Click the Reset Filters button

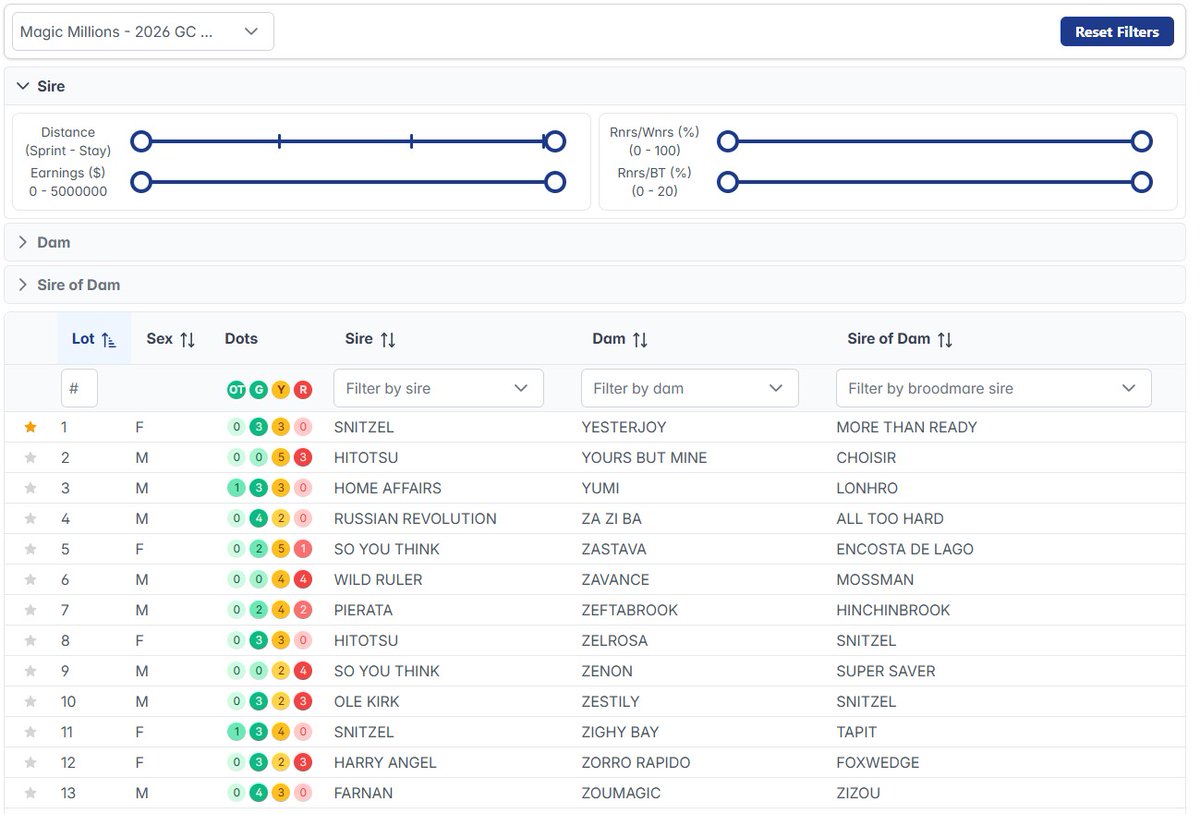(1117, 32)
